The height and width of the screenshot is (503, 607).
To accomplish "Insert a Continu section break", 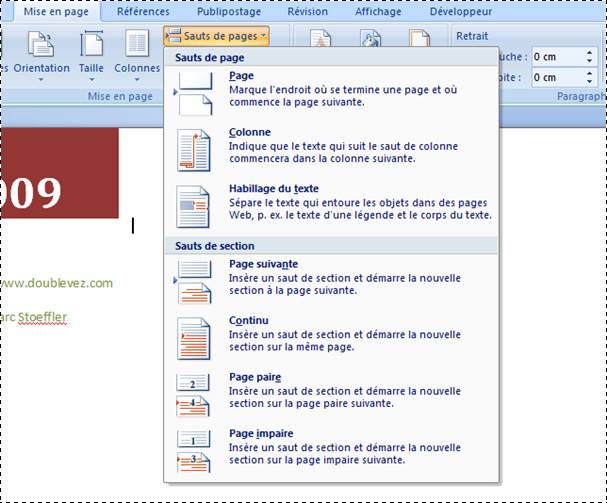I will (x=331, y=339).
